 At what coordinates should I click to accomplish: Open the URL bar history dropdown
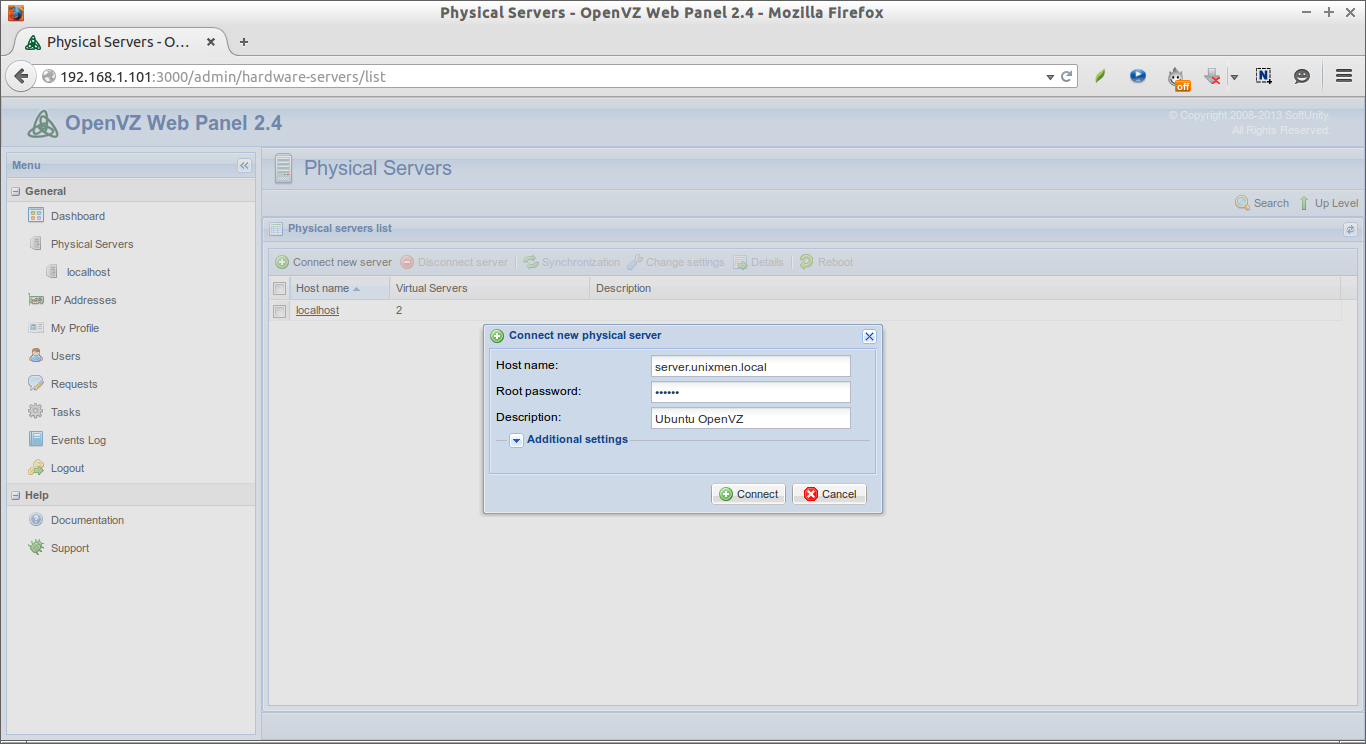pos(1050,77)
